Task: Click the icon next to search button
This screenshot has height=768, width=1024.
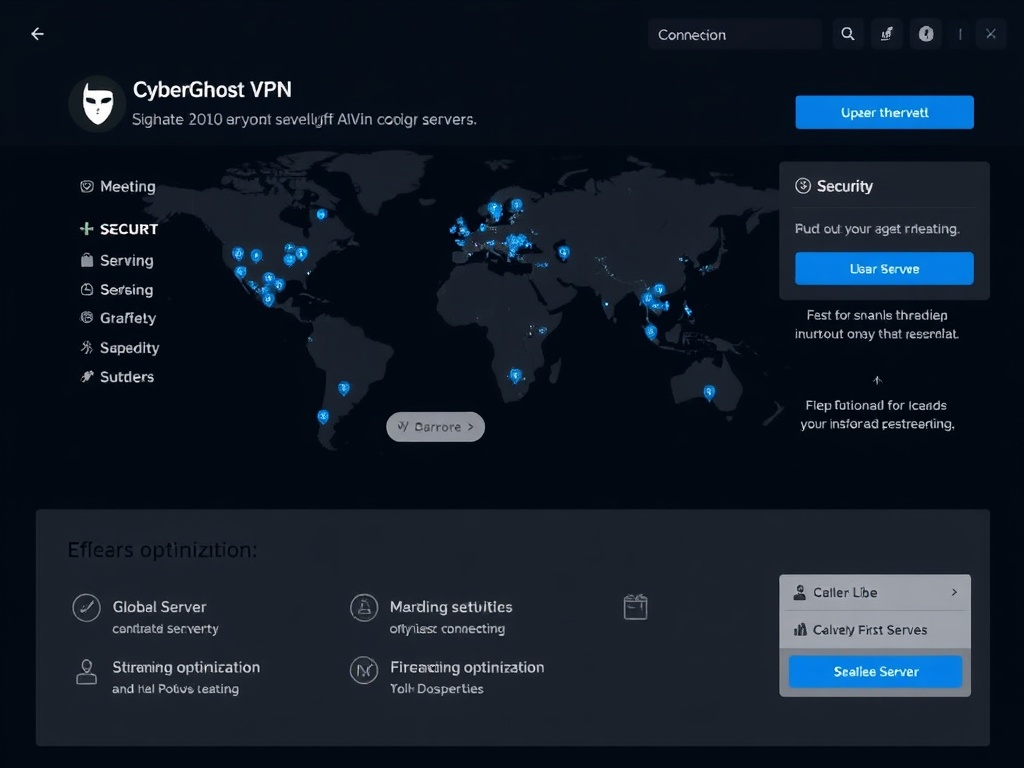Action: tap(887, 34)
